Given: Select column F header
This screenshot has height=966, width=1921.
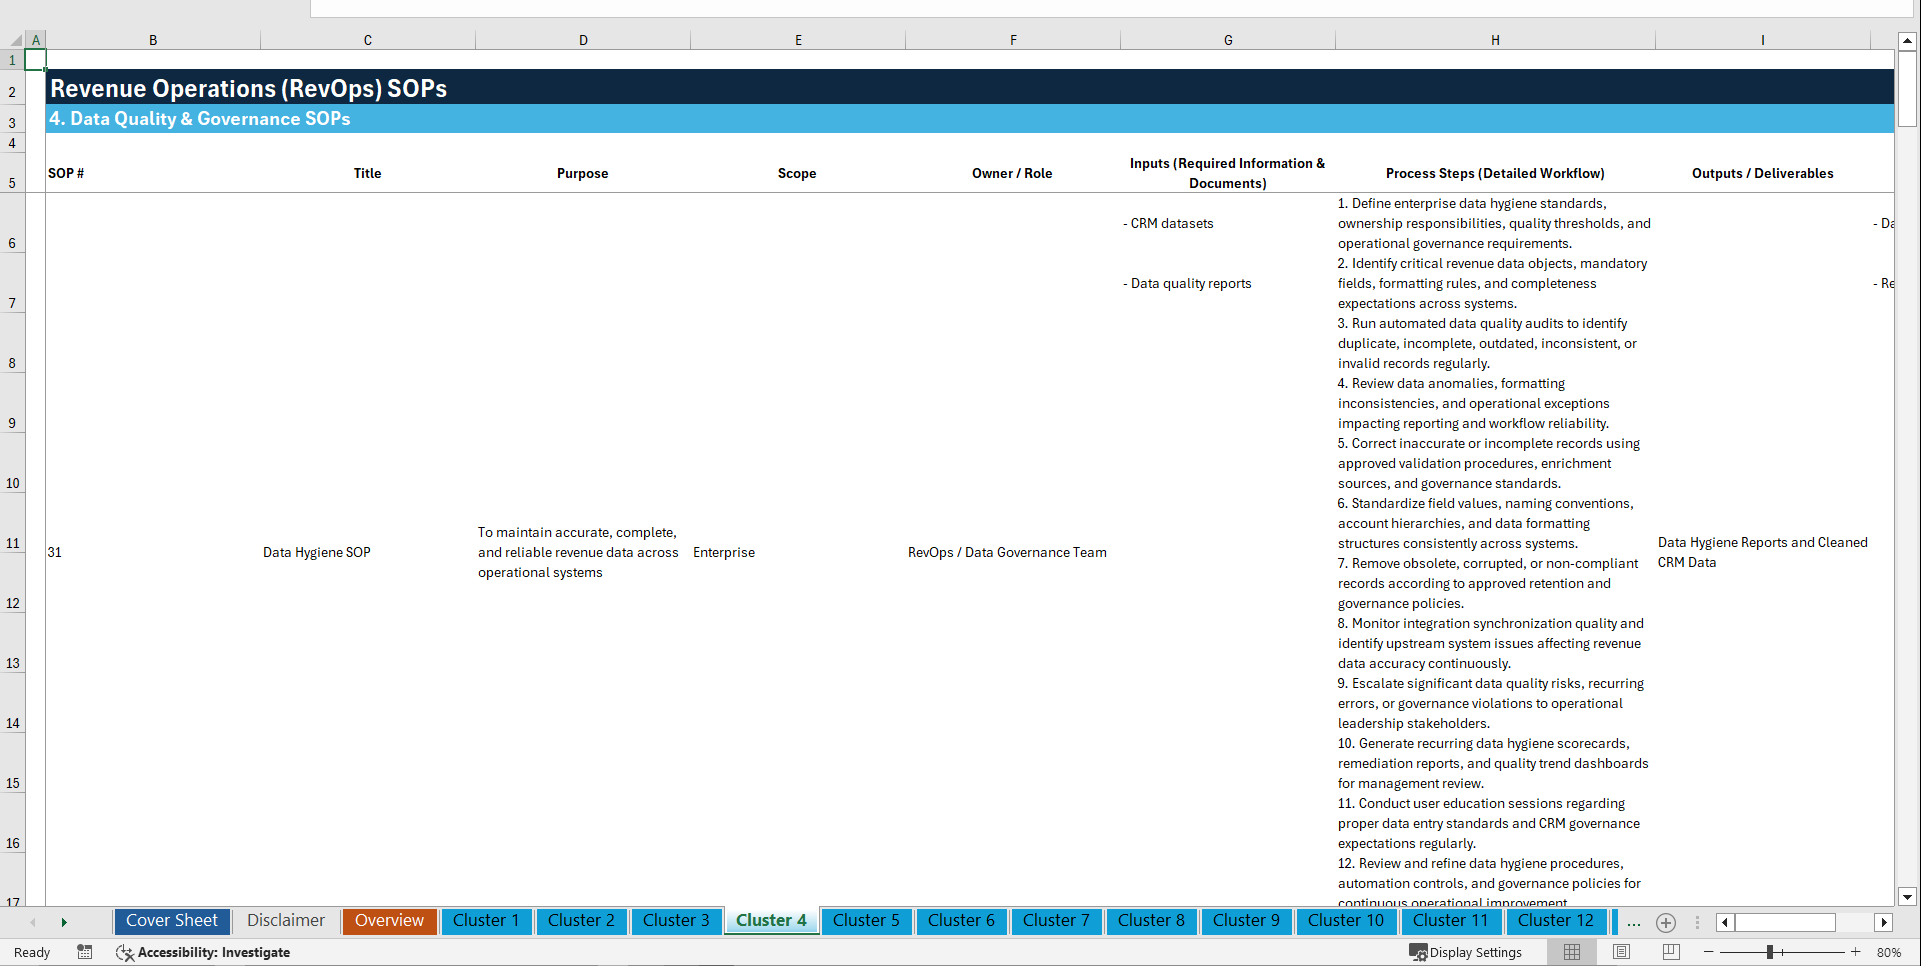Looking at the screenshot, I should click(1013, 40).
